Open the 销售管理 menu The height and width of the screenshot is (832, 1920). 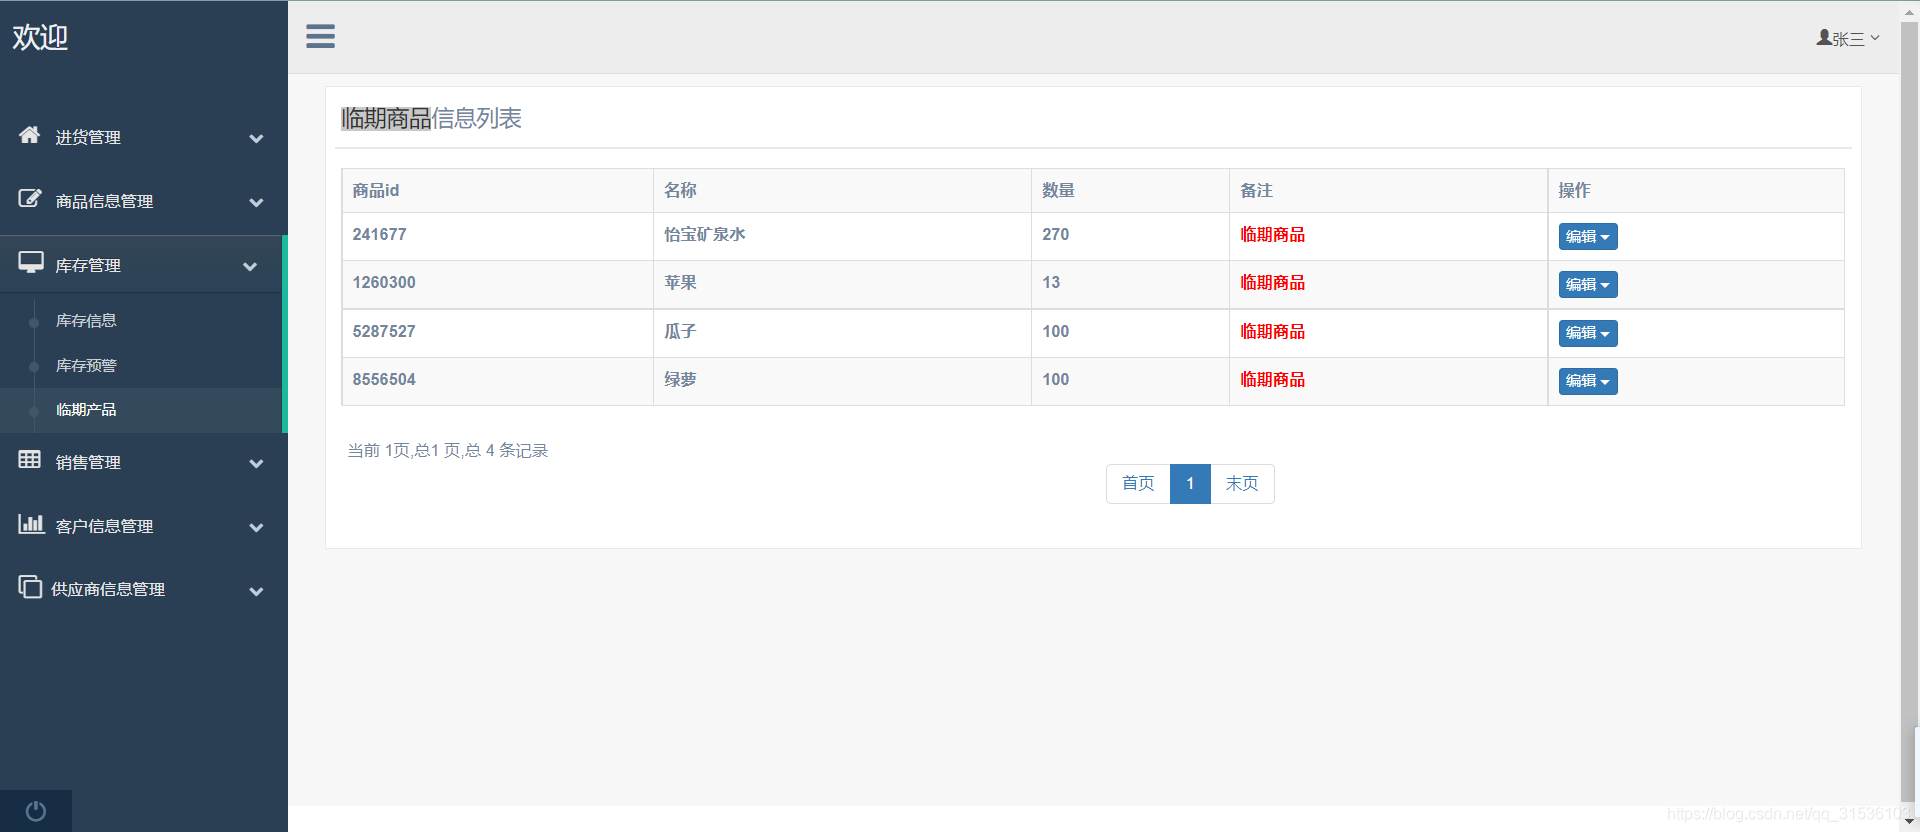coord(142,462)
